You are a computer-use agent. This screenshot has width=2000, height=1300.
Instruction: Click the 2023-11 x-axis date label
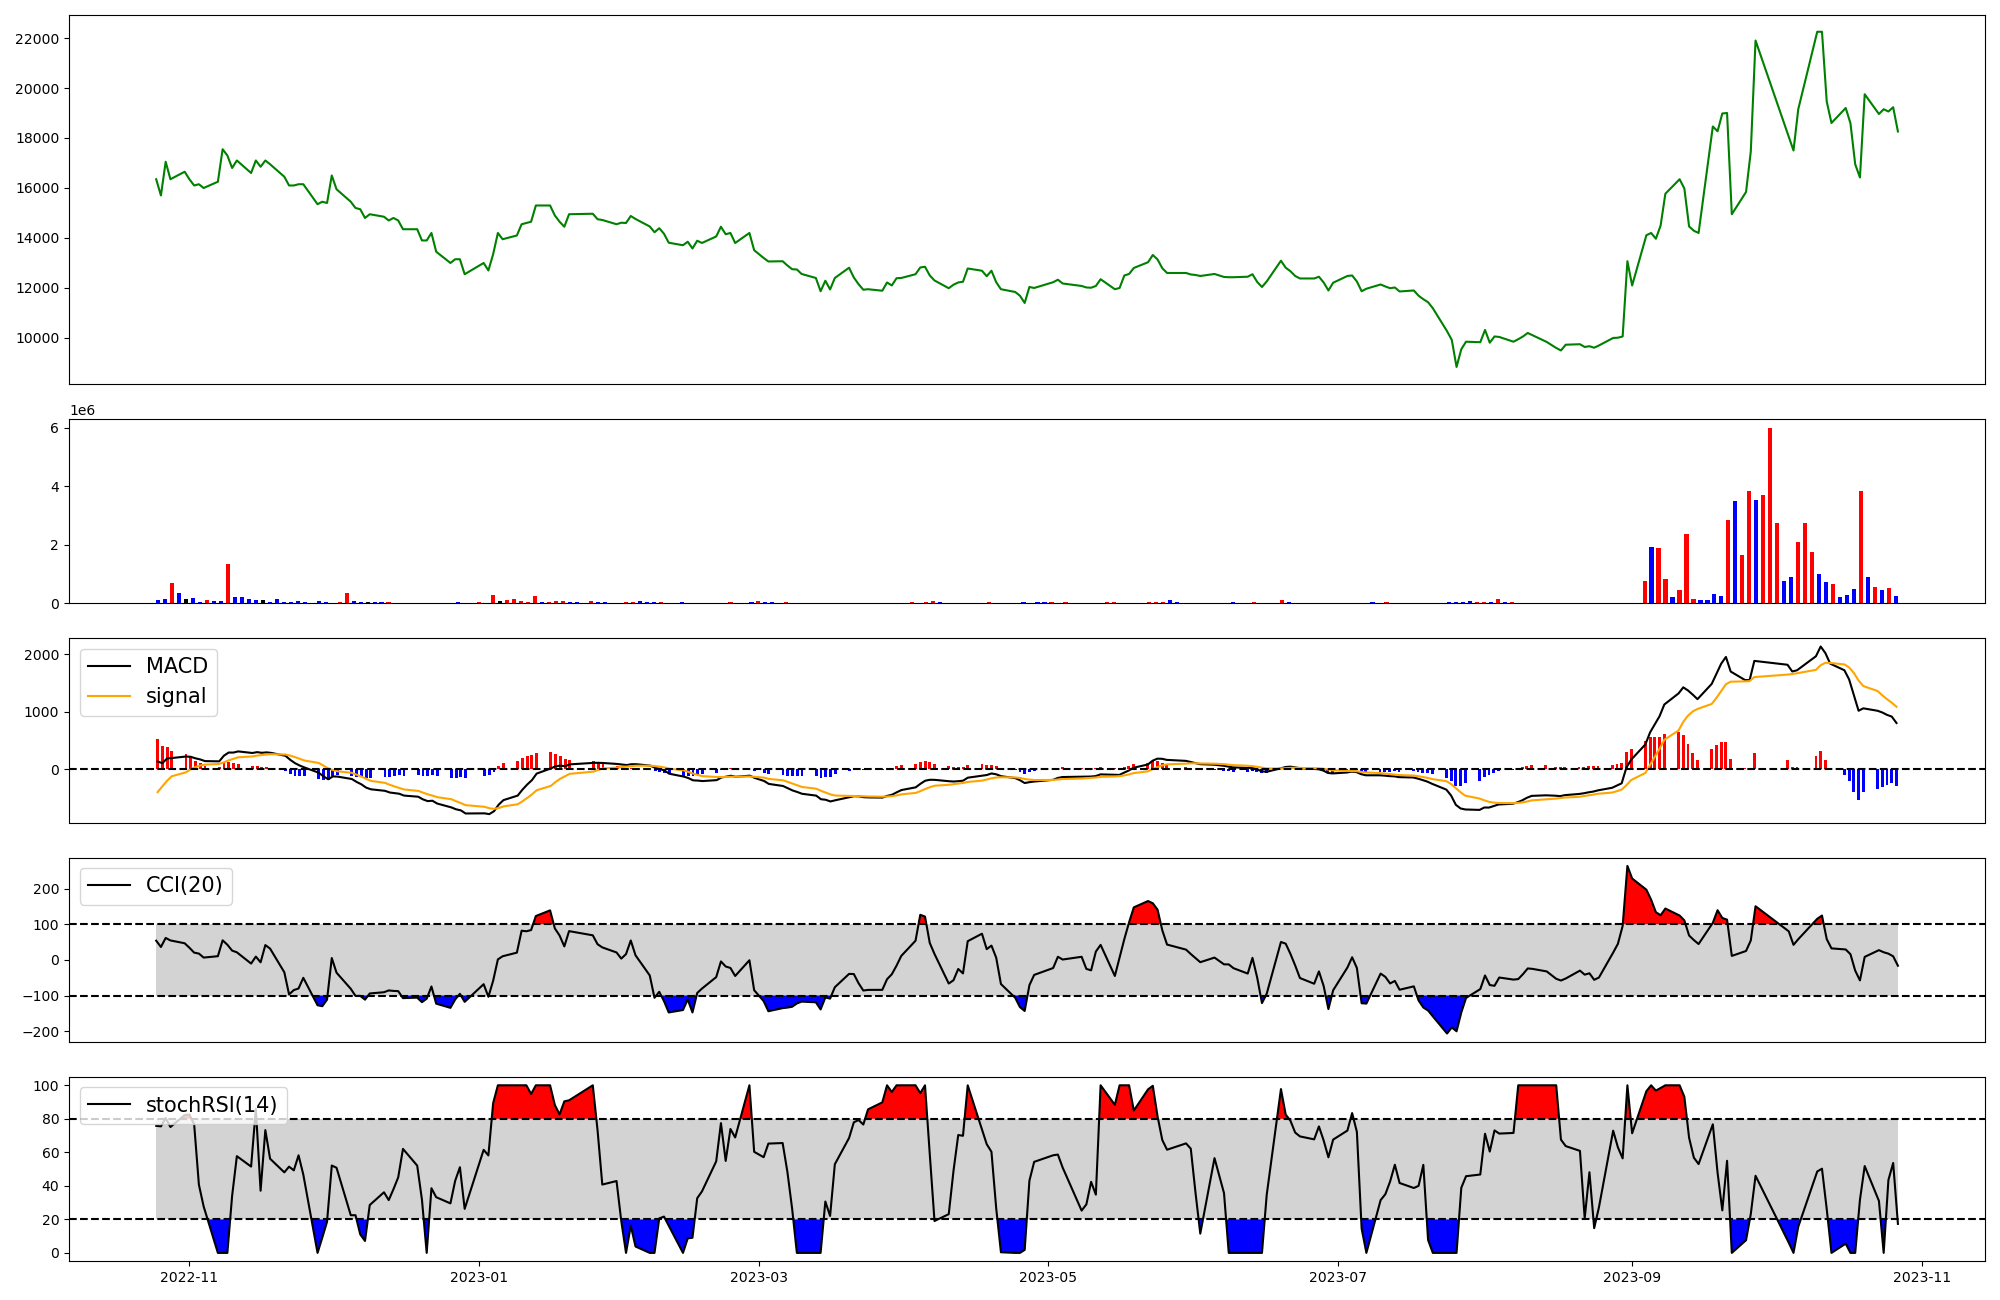click(1922, 1277)
